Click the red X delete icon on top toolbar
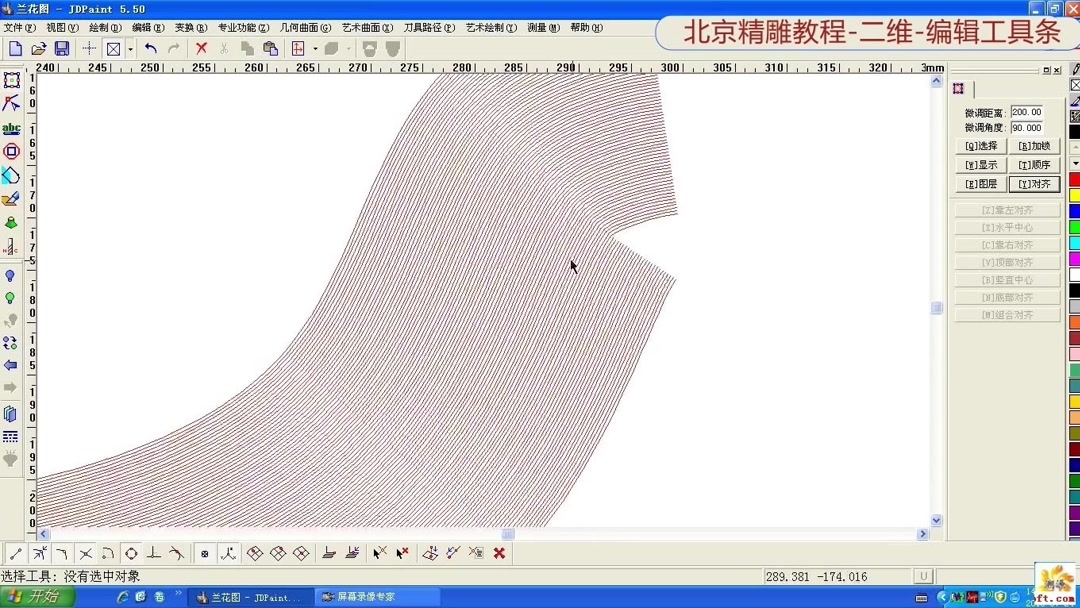The width and height of the screenshot is (1080, 608). (200, 48)
